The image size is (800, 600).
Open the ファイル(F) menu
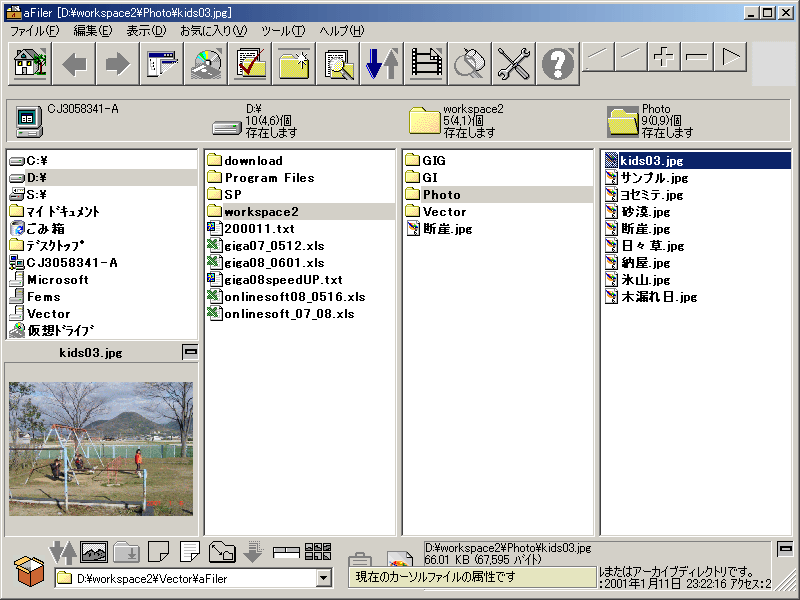(x=35, y=31)
